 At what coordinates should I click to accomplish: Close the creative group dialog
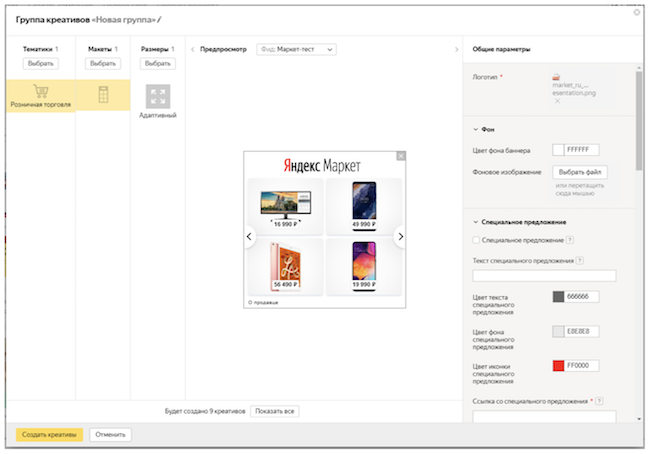point(637,12)
